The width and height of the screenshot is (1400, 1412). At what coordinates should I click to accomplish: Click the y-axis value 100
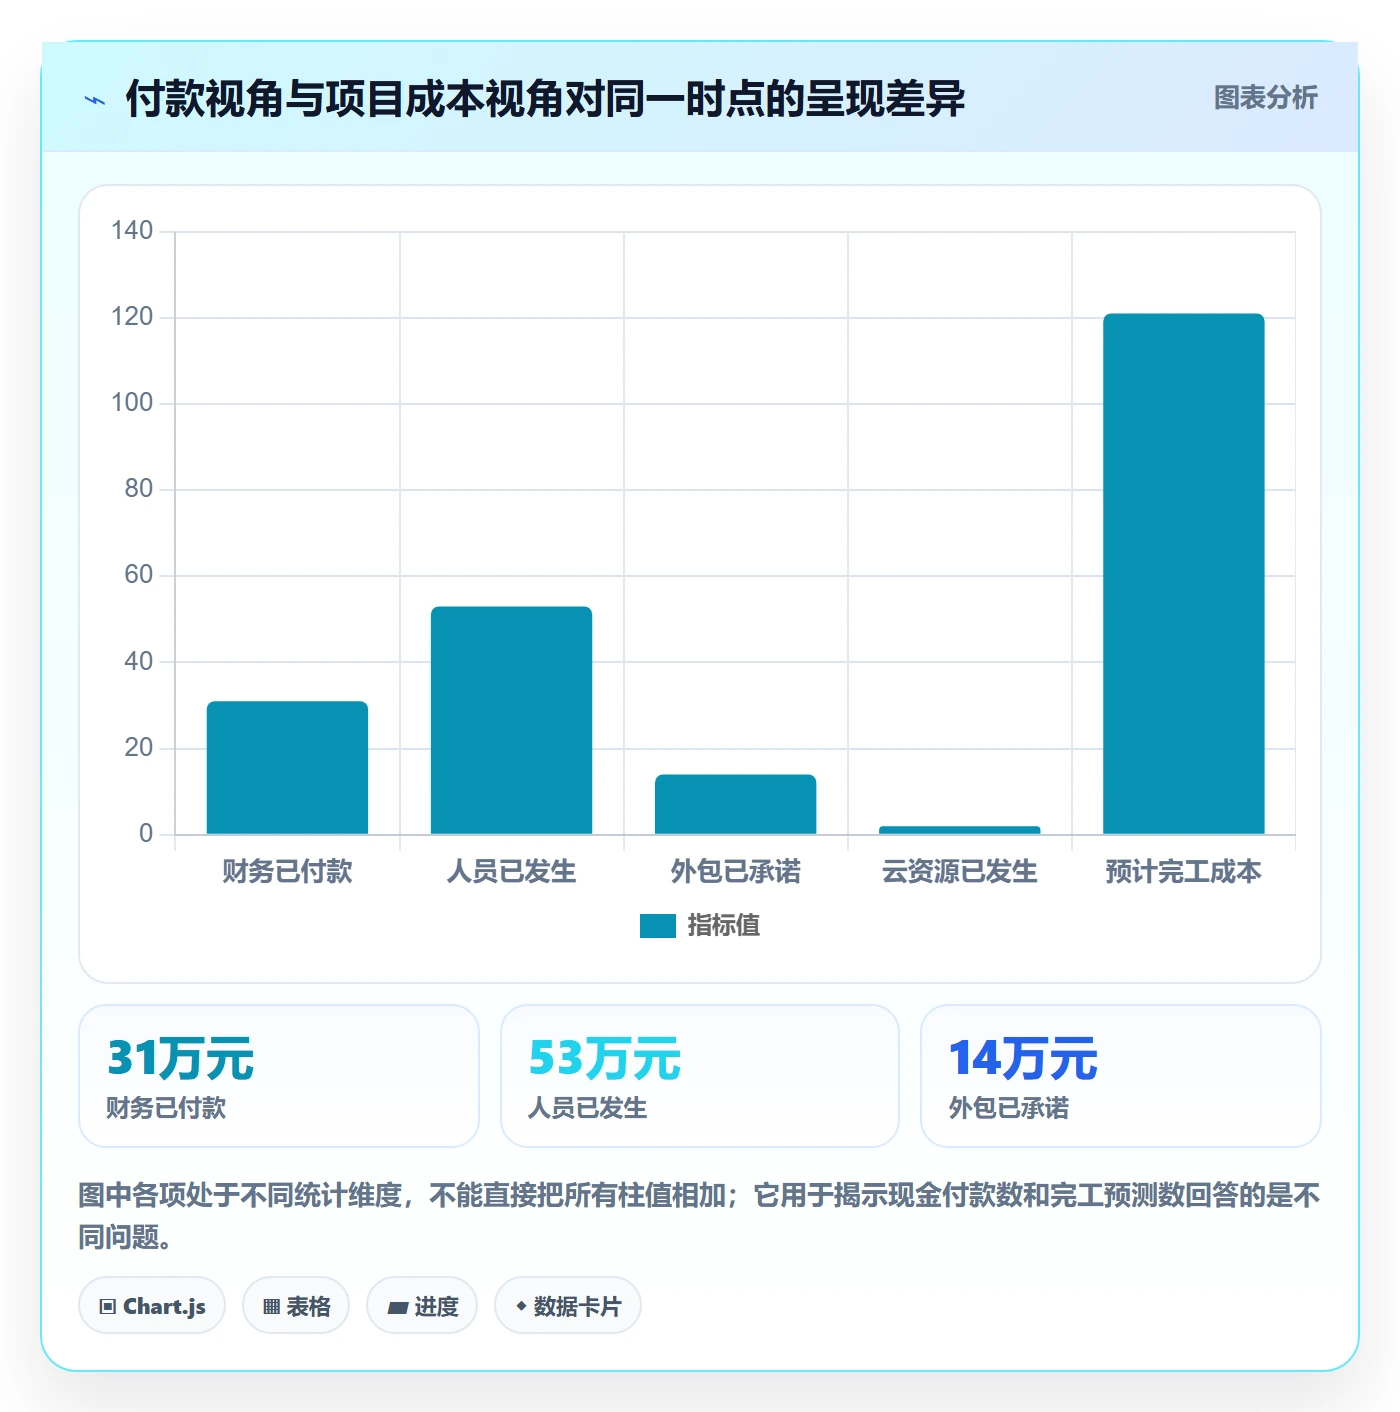coord(132,403)
